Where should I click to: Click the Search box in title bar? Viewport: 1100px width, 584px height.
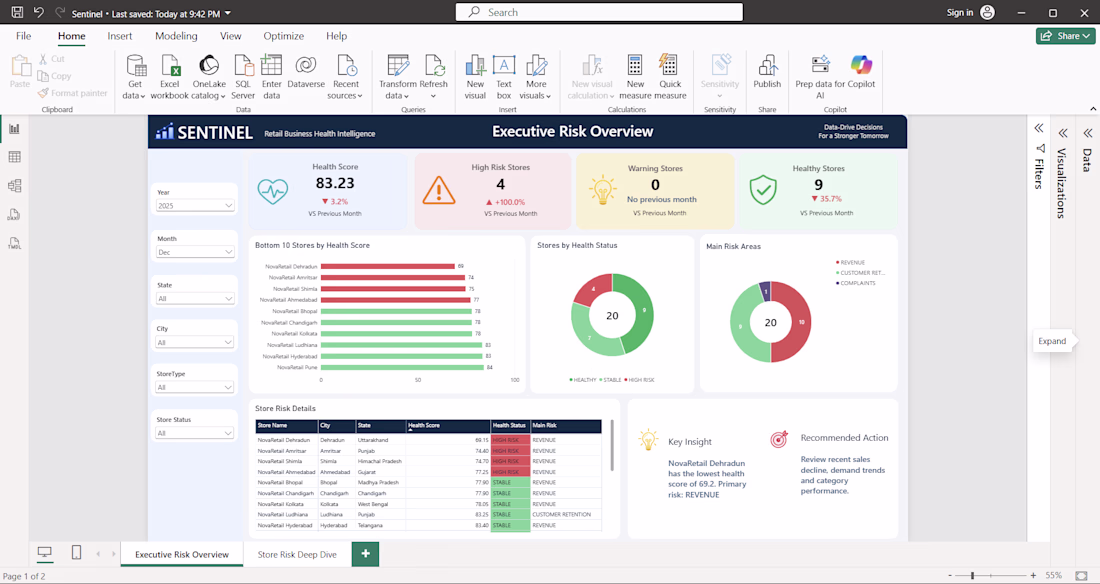(599, 12)
